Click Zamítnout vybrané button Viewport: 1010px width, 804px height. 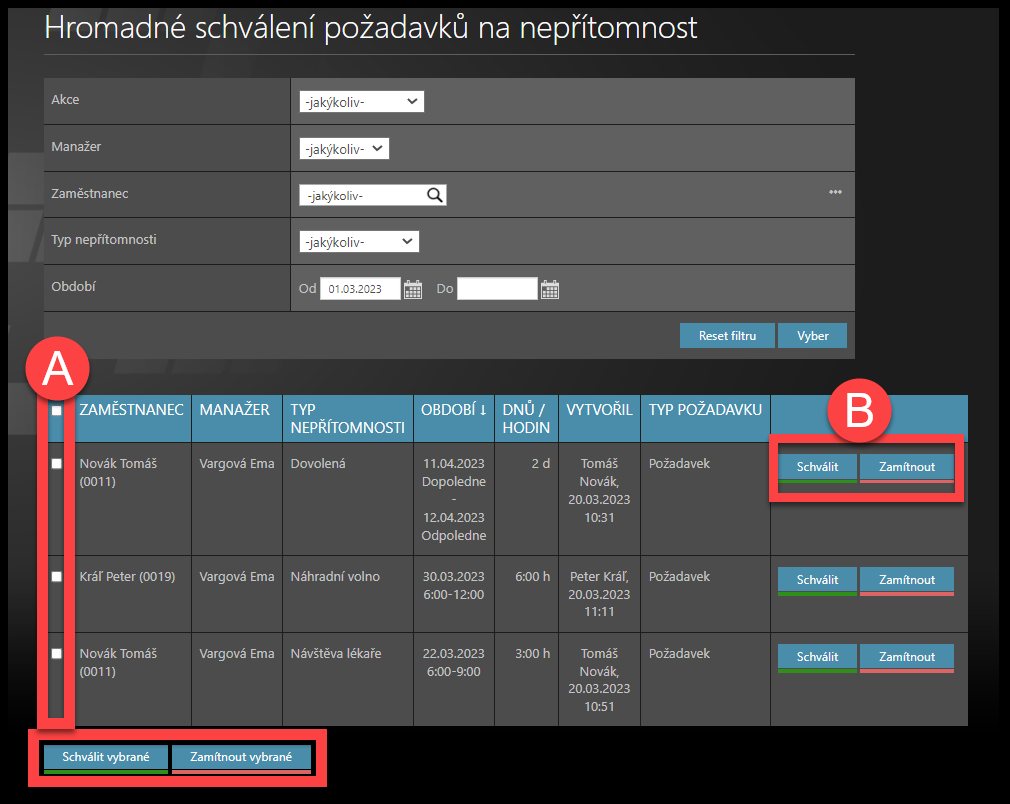click(x=241, y=757)
